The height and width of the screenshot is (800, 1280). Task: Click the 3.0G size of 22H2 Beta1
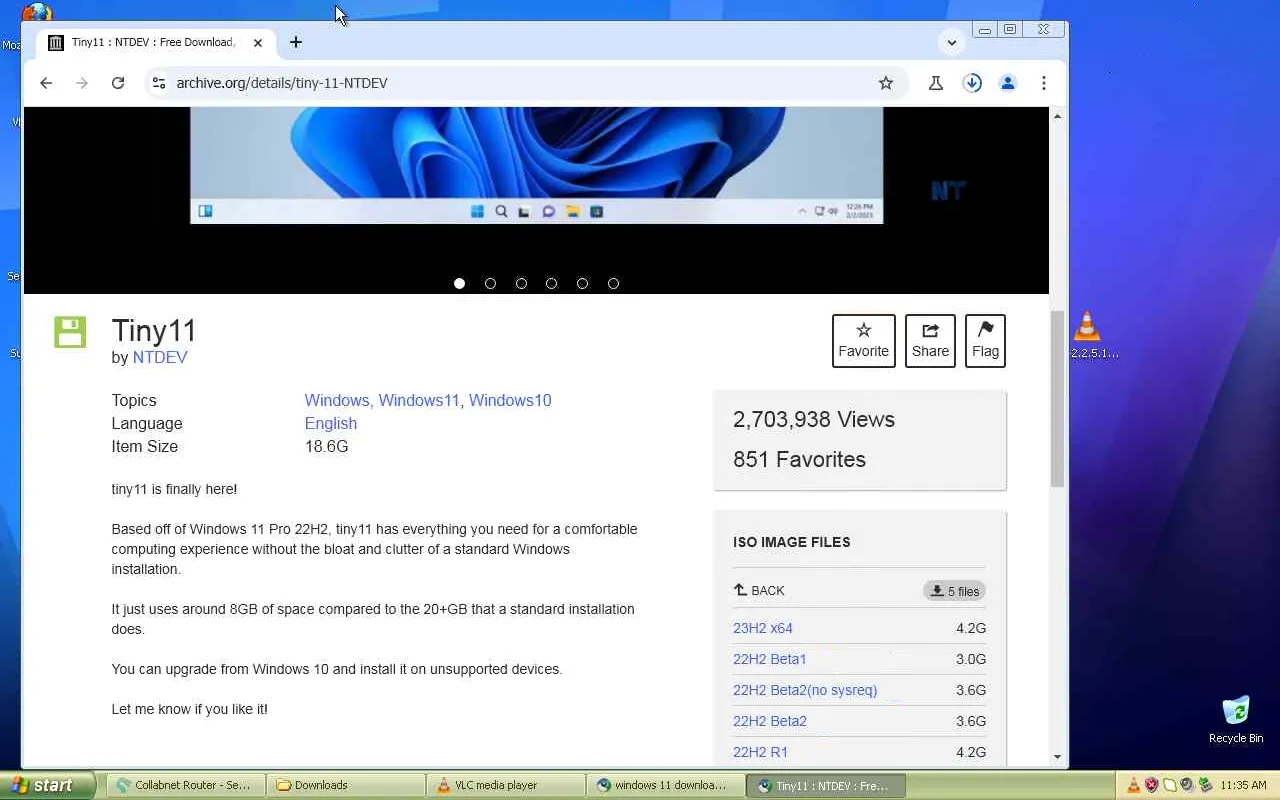971,659
